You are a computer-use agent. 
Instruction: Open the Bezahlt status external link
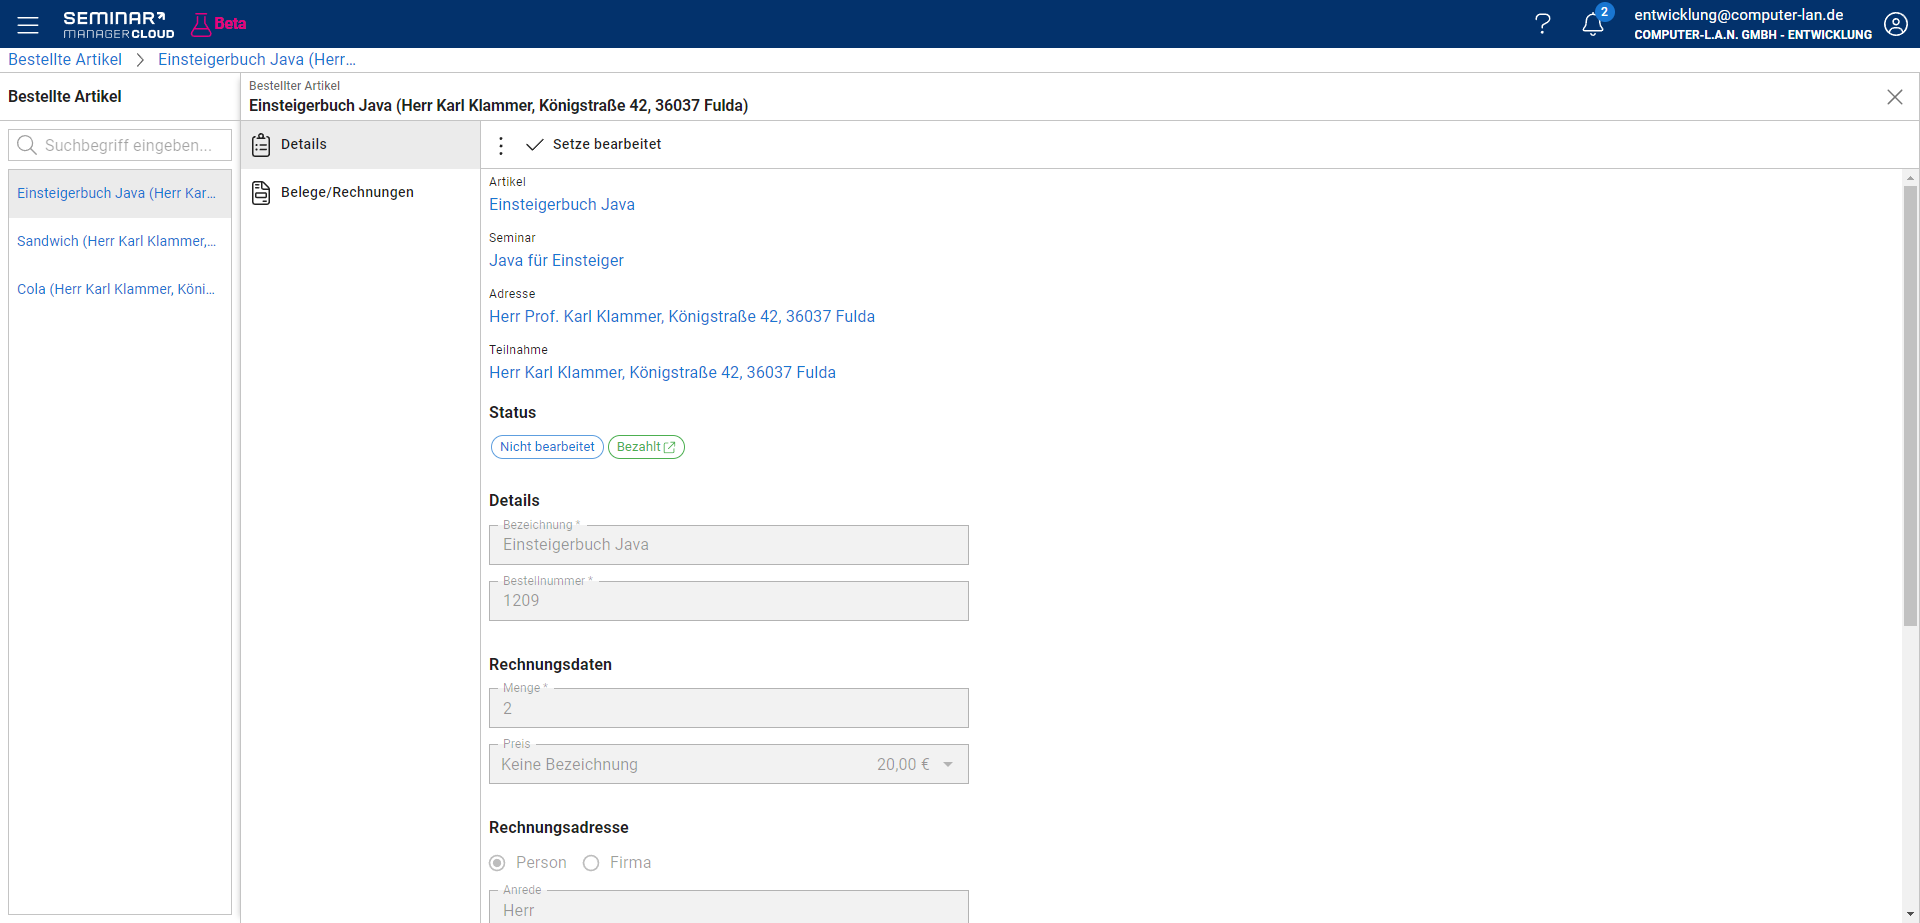670,447
